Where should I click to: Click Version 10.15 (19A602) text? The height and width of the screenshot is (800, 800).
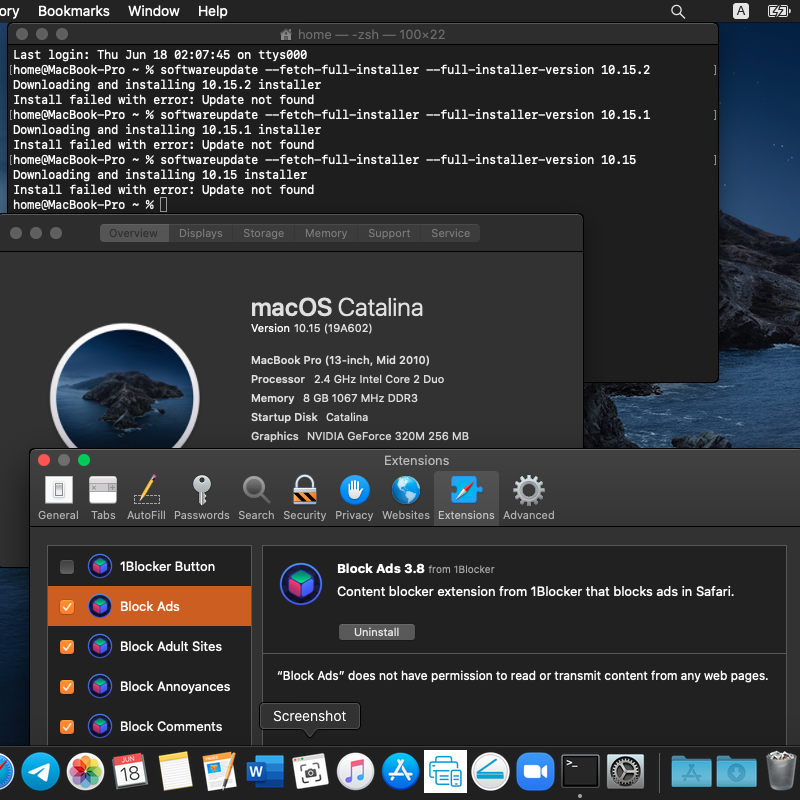coord(311,329)
